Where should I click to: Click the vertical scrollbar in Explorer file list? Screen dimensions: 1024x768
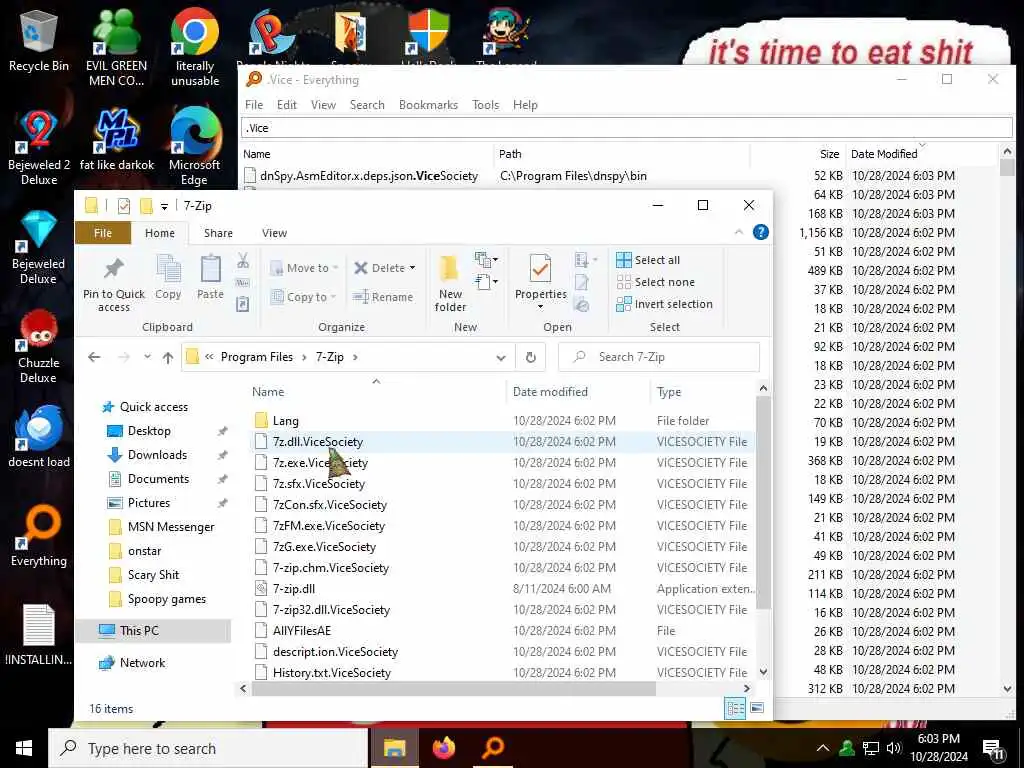[x=763, y=503]
